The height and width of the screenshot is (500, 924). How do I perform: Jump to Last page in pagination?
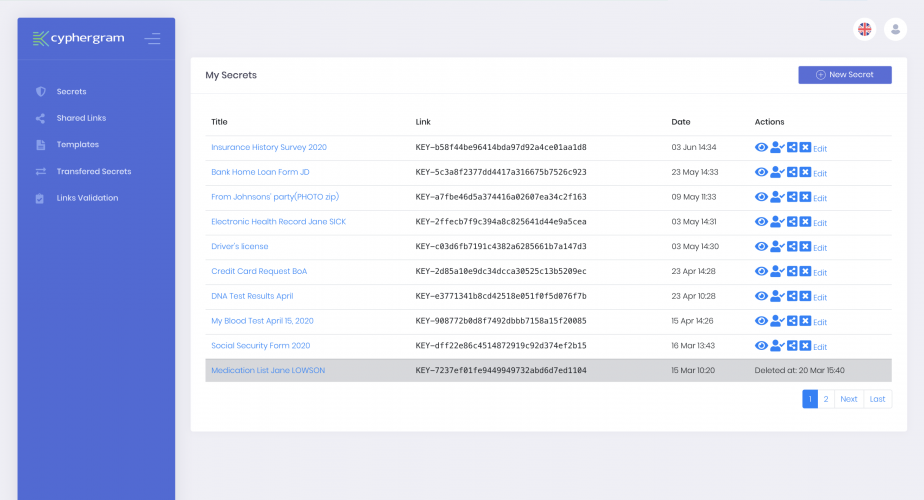[x=877, y=399]
